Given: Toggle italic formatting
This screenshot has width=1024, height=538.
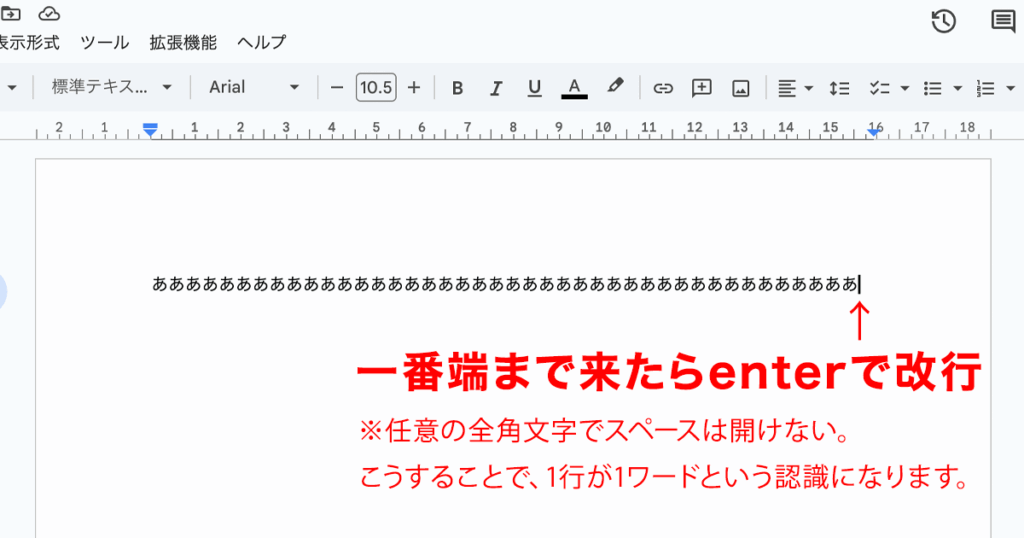Looking at the screenshot, I should click(496, 88).
